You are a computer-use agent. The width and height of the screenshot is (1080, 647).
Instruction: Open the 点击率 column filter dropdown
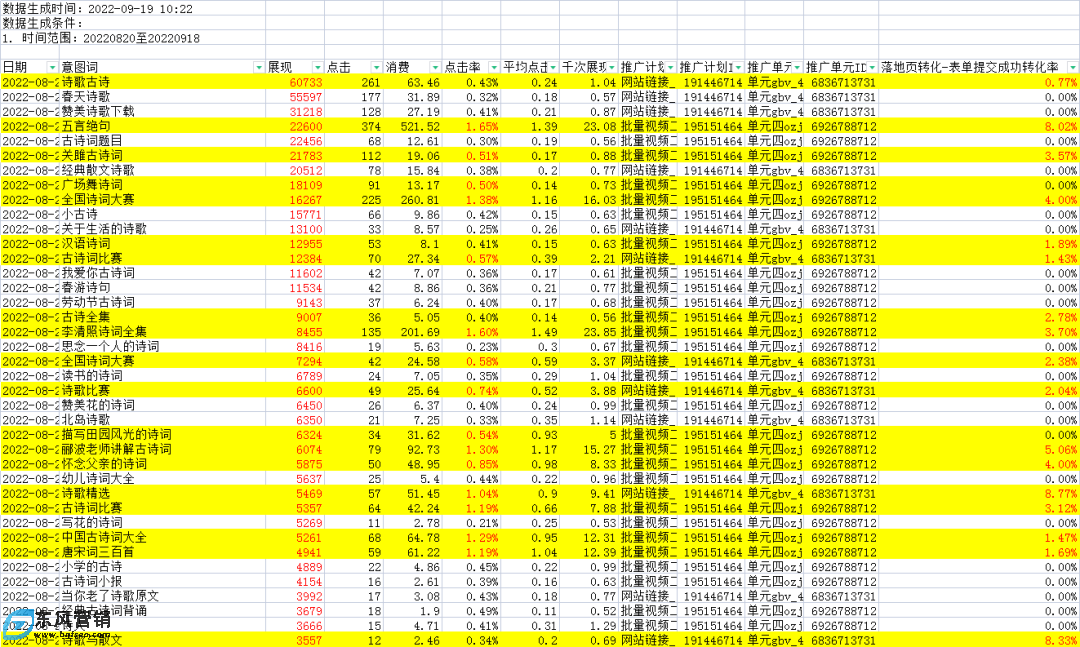coord(492,67)
